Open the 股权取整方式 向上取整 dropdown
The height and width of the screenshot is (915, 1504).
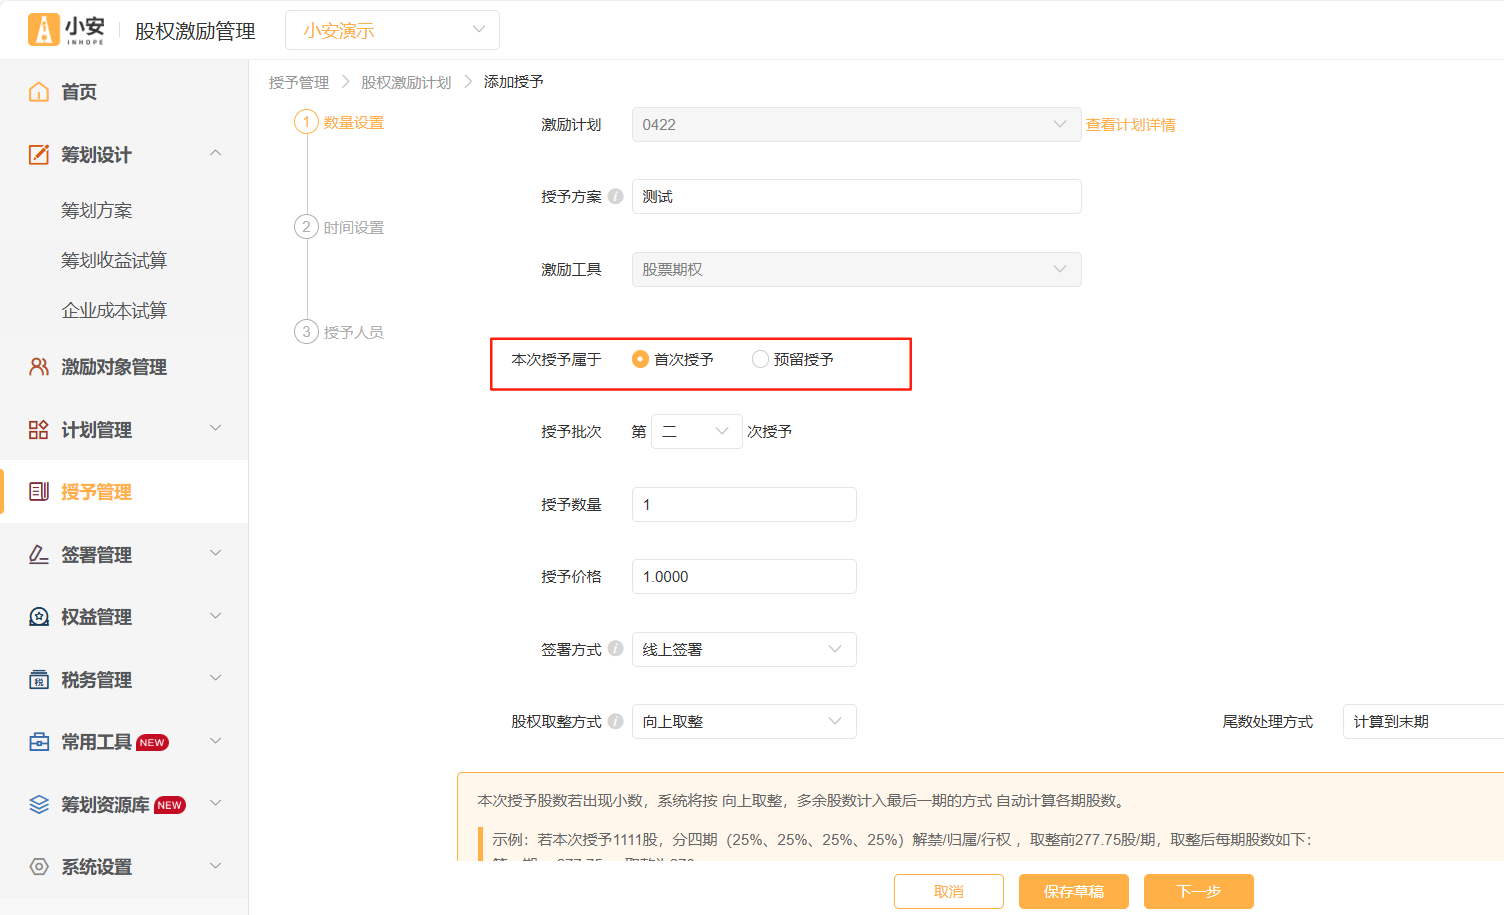(744, 721)
